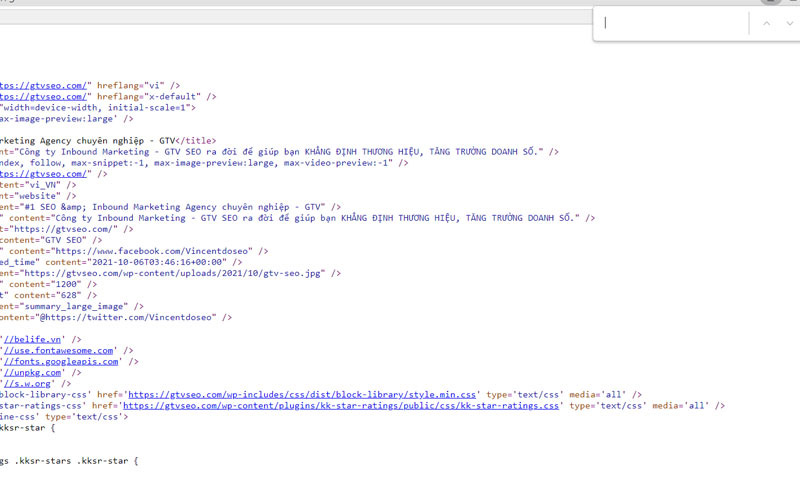Image resolution: width=800 pixels, height=500 pixels.
Task: Open the //s.w.org link
Action: coord(32,383)
